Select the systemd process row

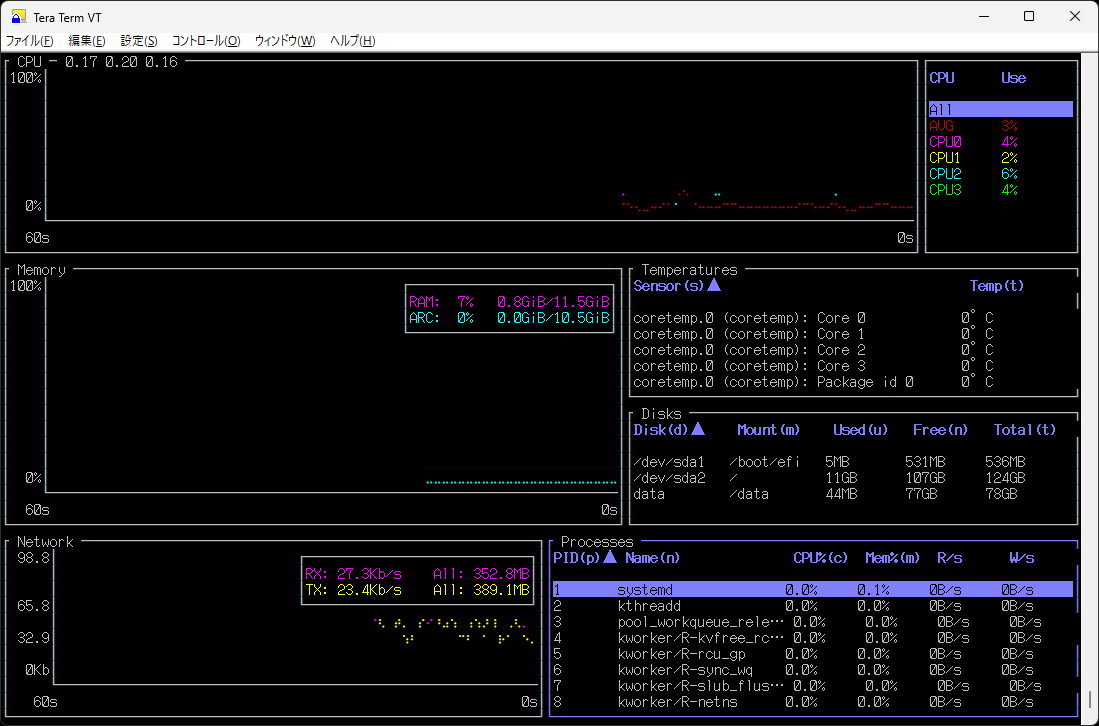pyautogui.click(x=813, y=590)
